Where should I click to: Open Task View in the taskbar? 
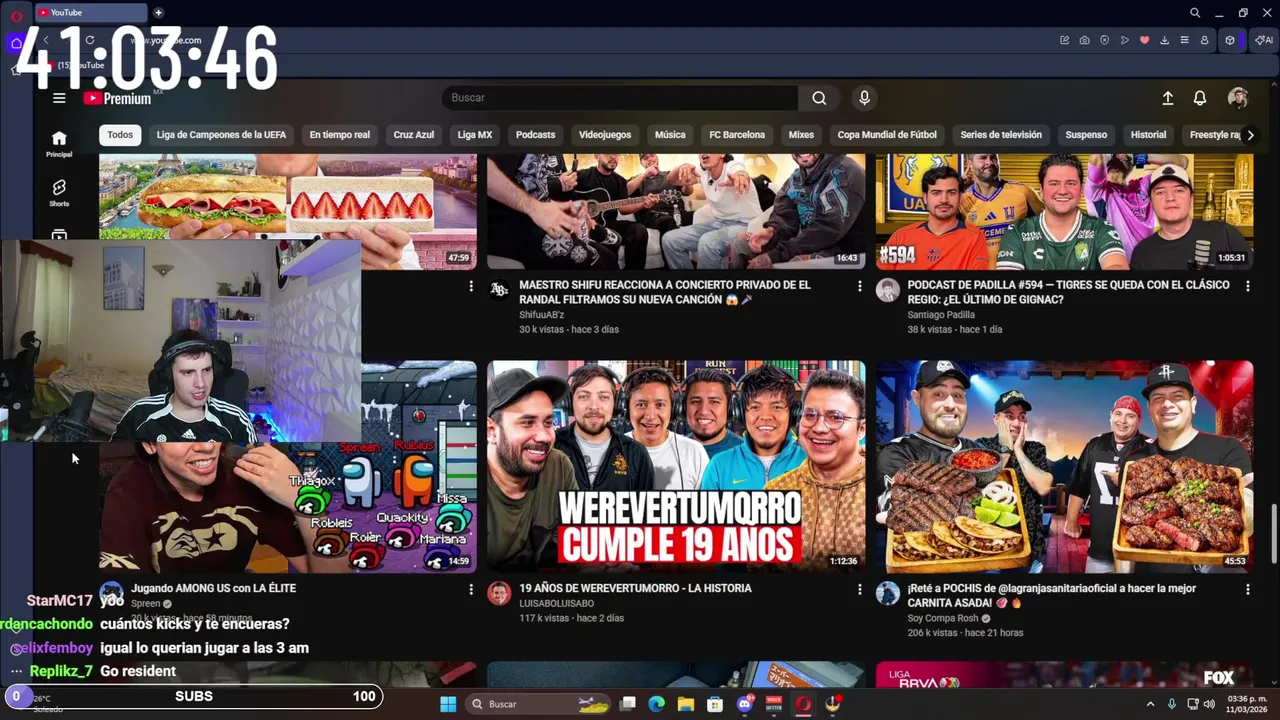click(x=627, y=704)
